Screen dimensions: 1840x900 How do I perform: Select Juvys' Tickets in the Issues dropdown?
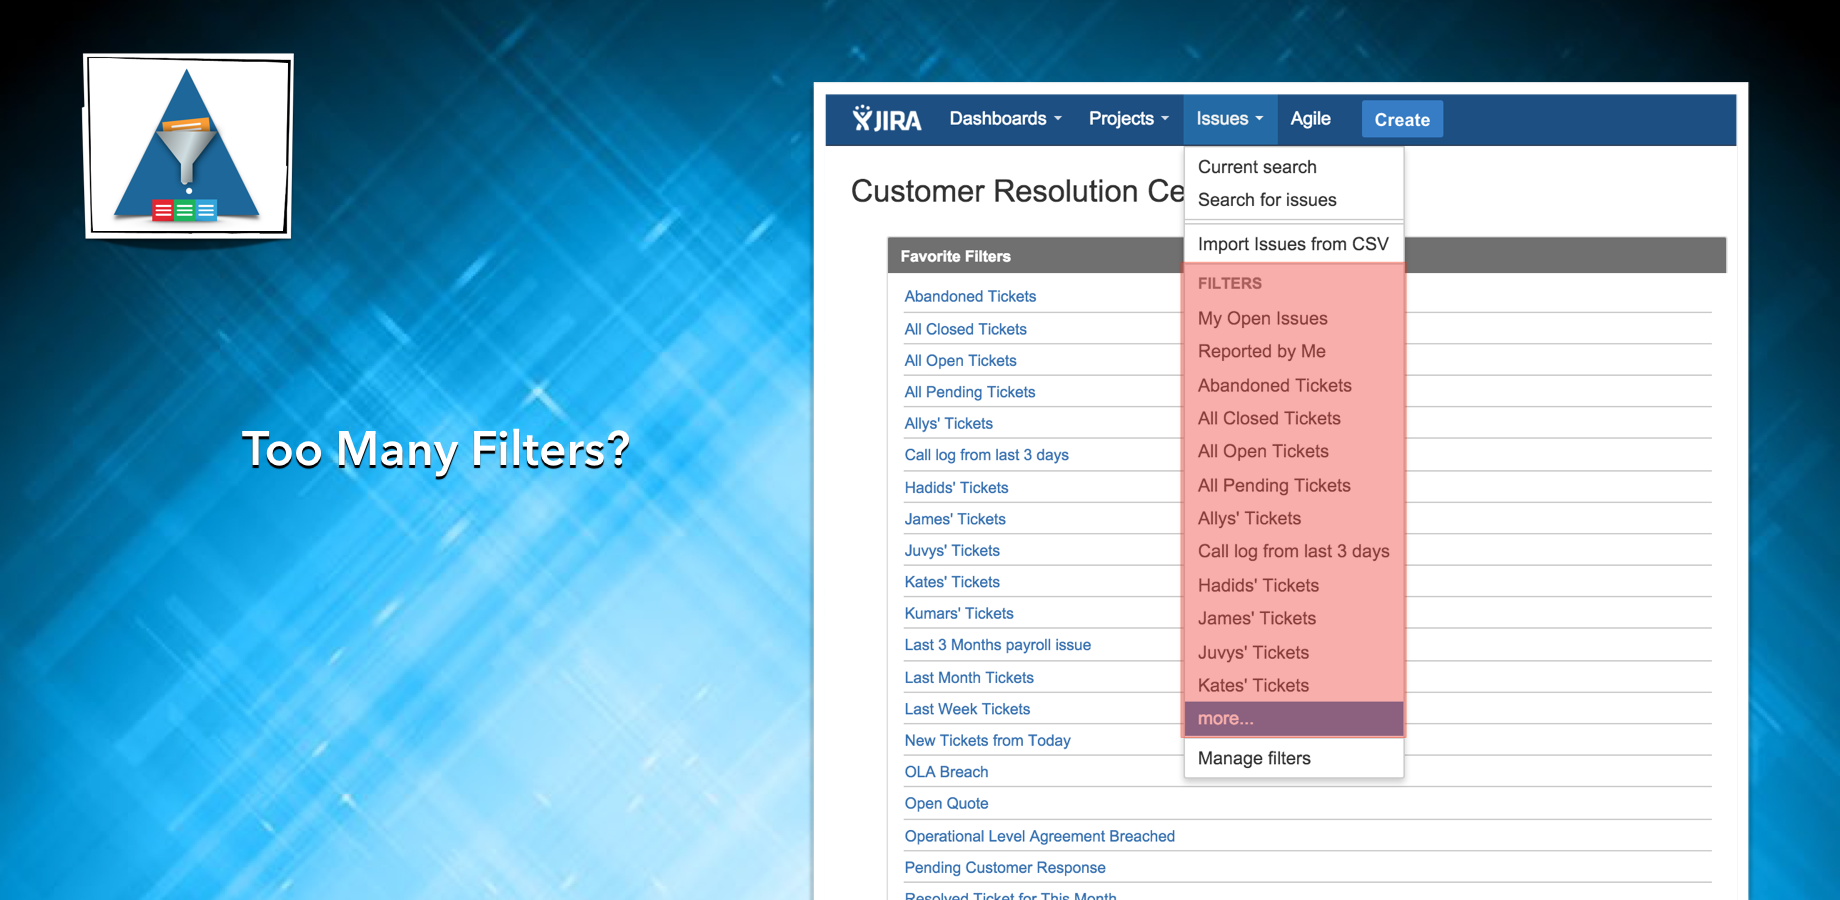click(x=1294, y=652)
